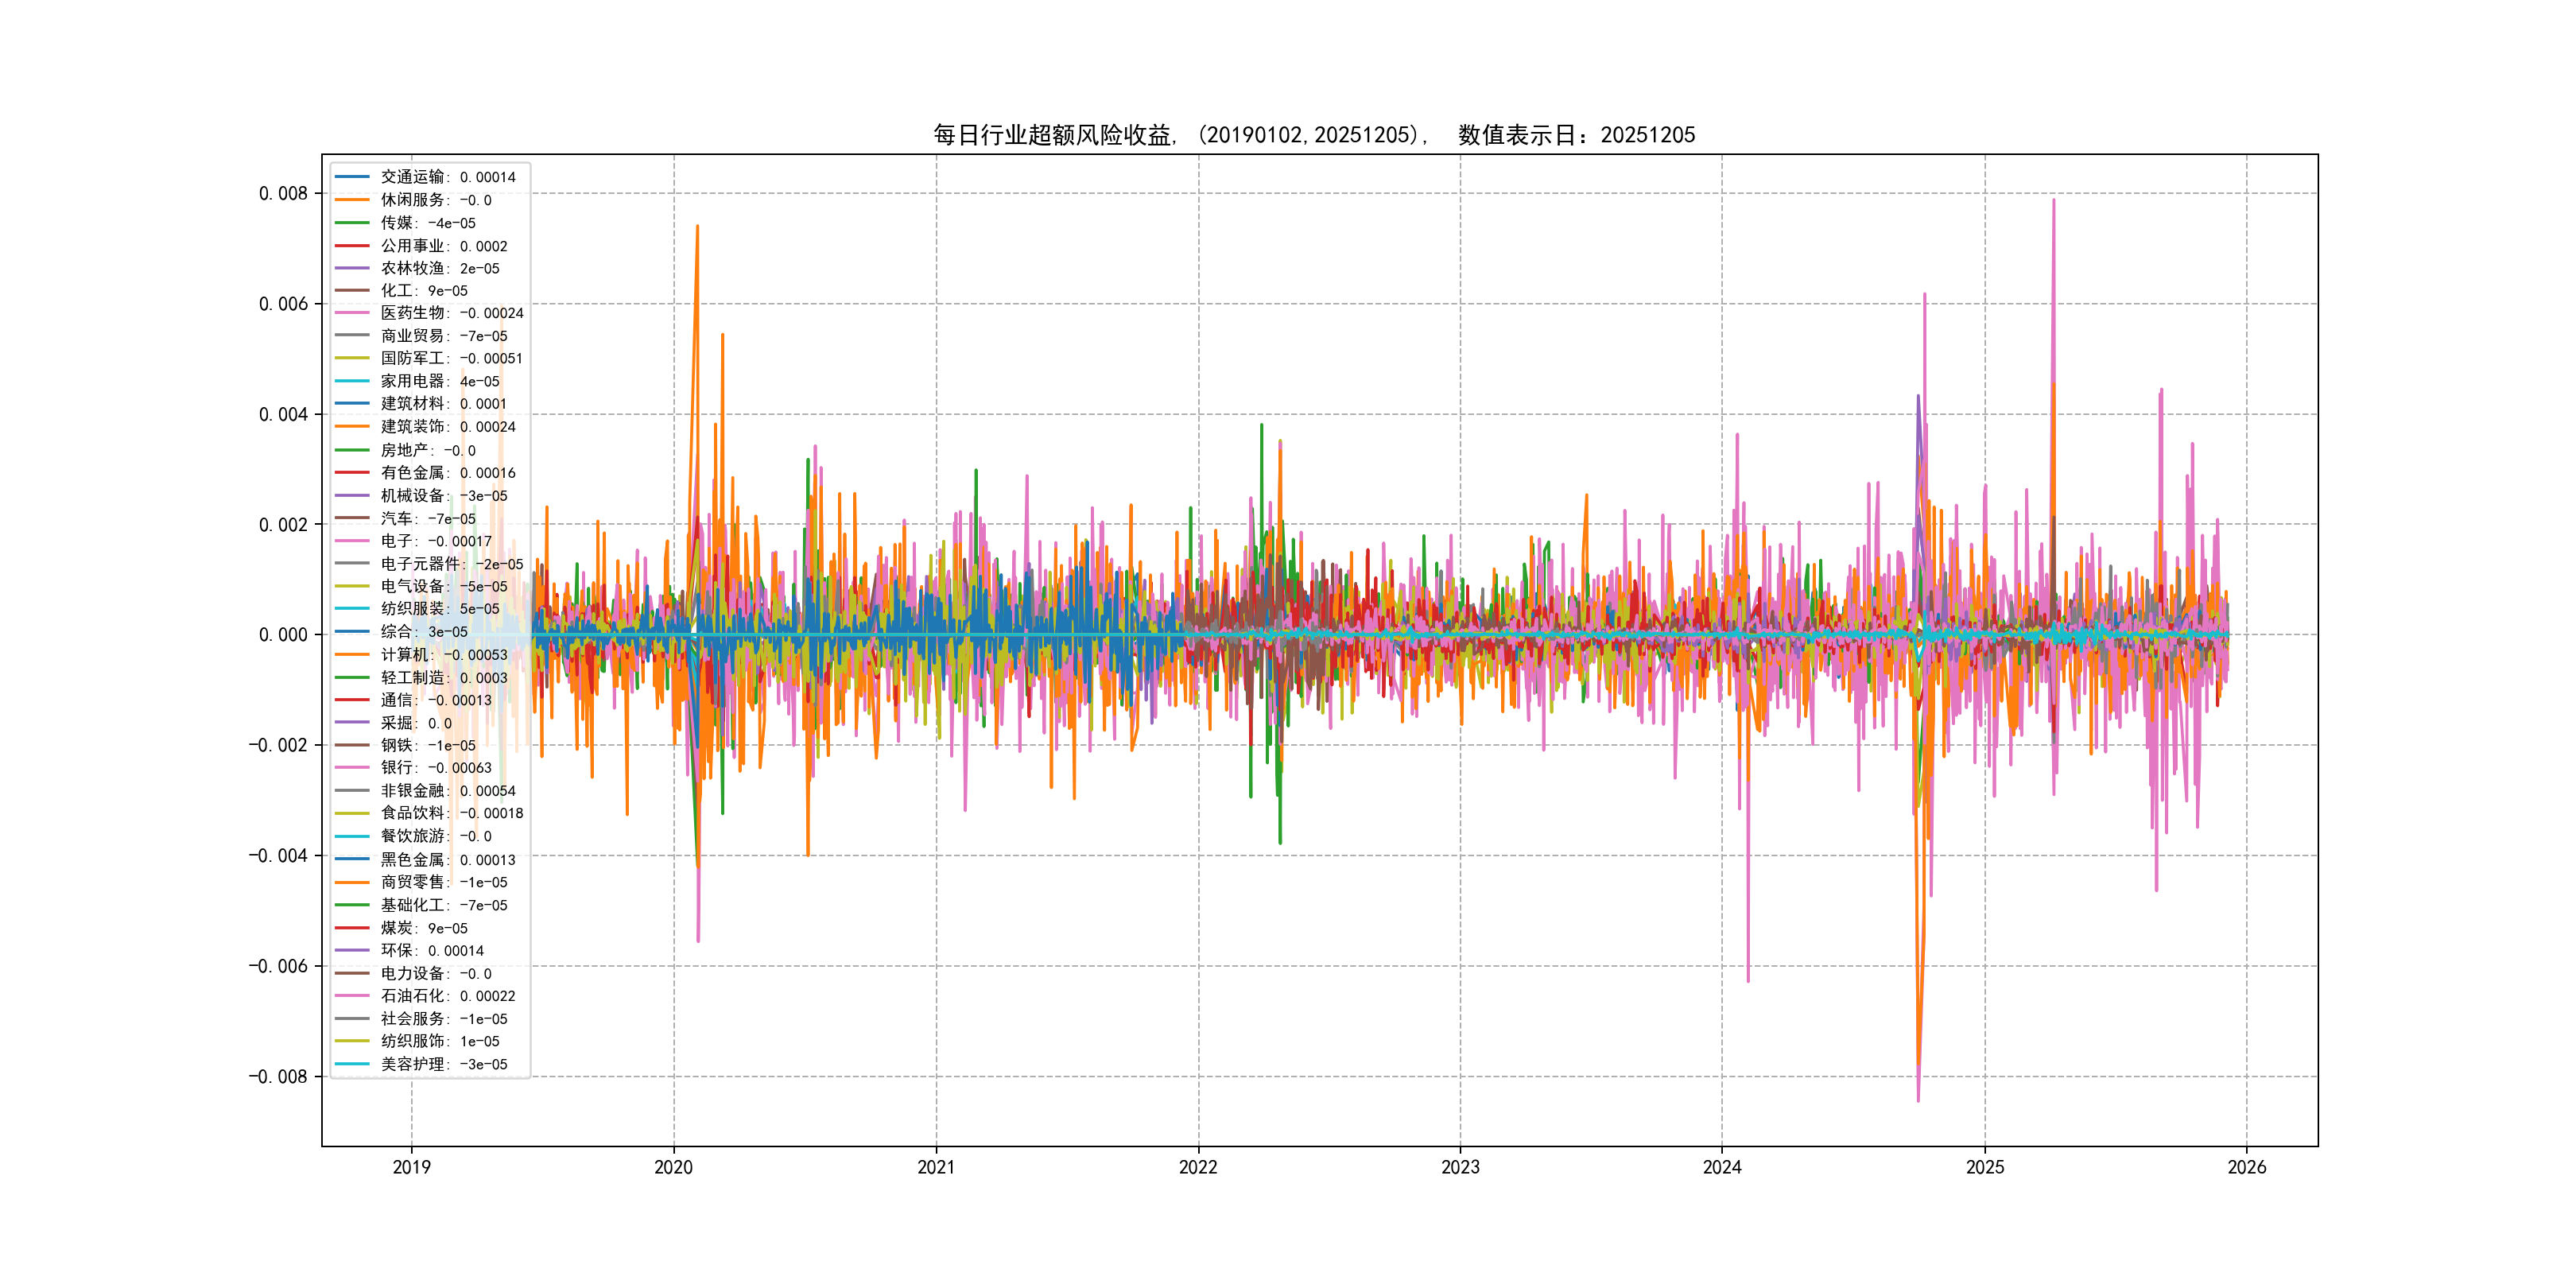Click the 2019 x-axis tick label

point(411,1167)
